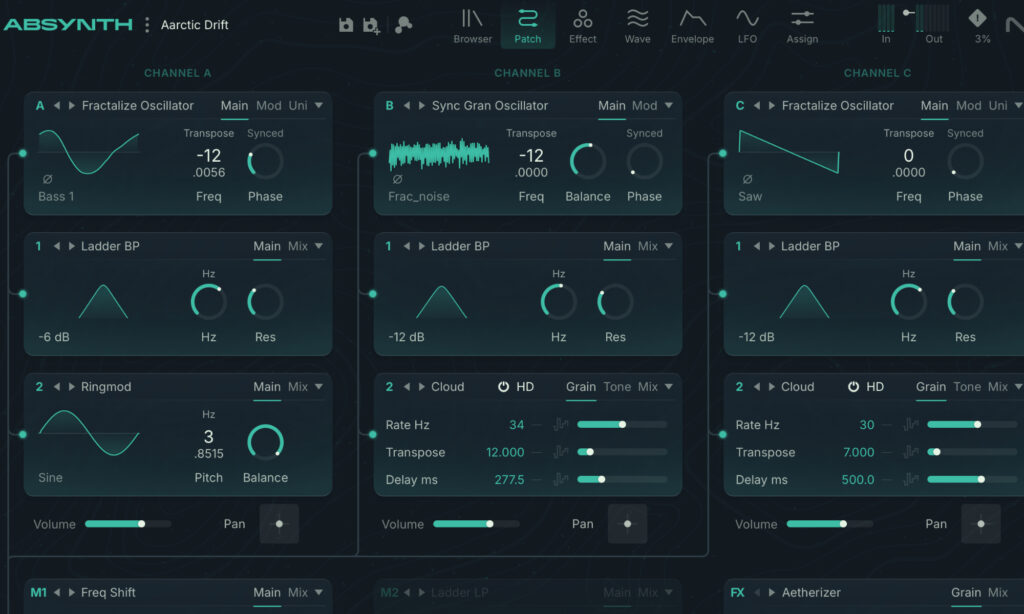Open the Assign page
Image resolution: width=1024 pixels, height=614 pixels.
[802, 26]
